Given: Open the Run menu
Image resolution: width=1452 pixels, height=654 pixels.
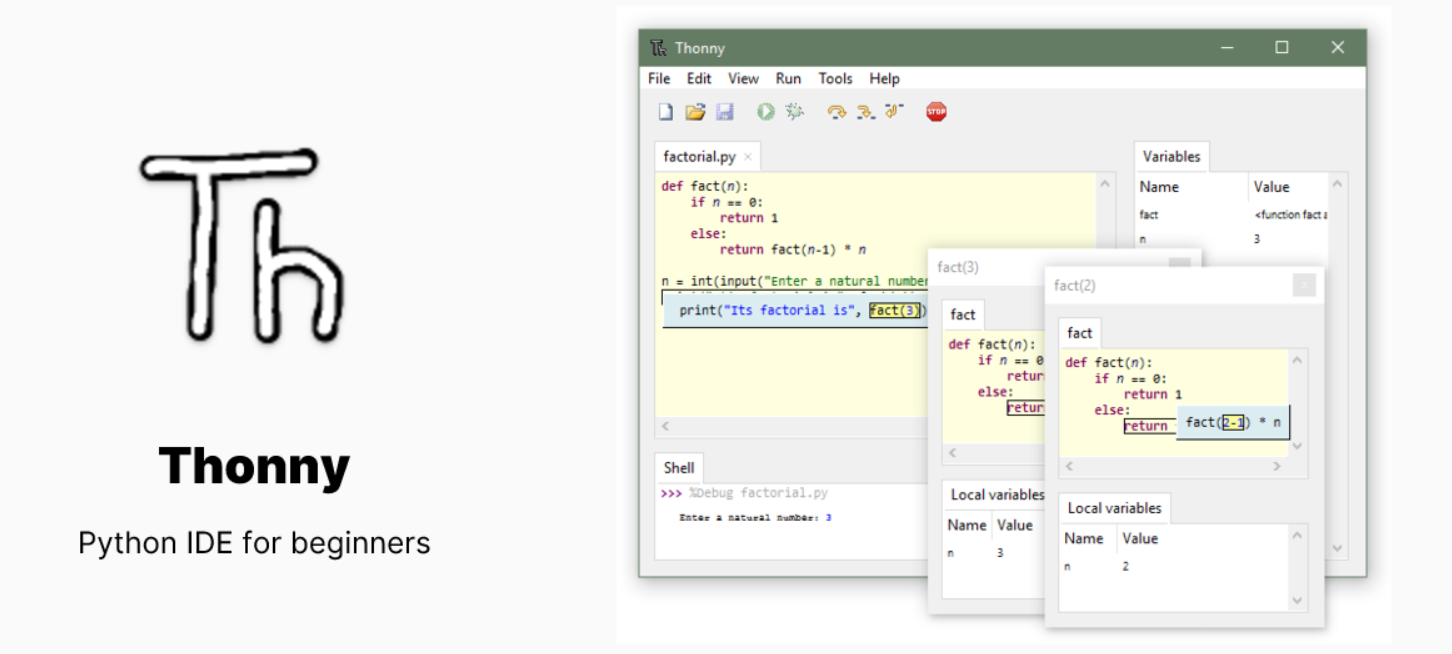Looking at the screenshot, I should [788, 78].
